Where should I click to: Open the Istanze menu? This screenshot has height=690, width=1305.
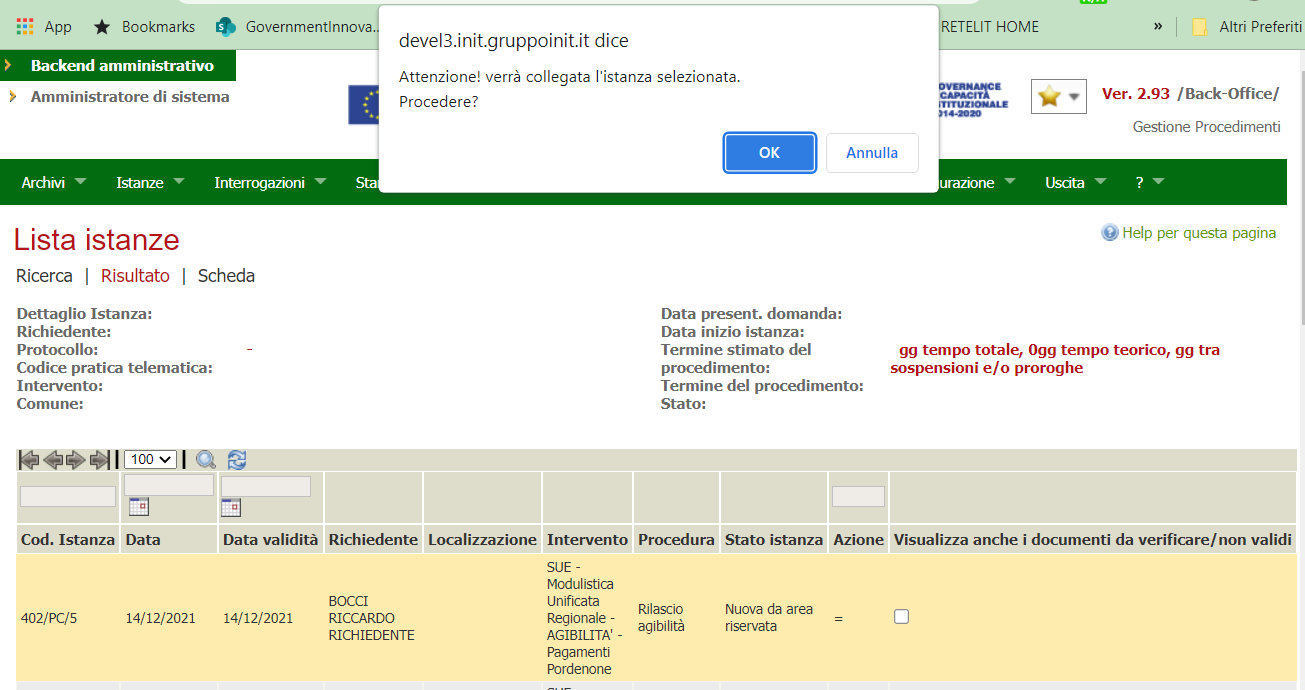pos(150,183)
